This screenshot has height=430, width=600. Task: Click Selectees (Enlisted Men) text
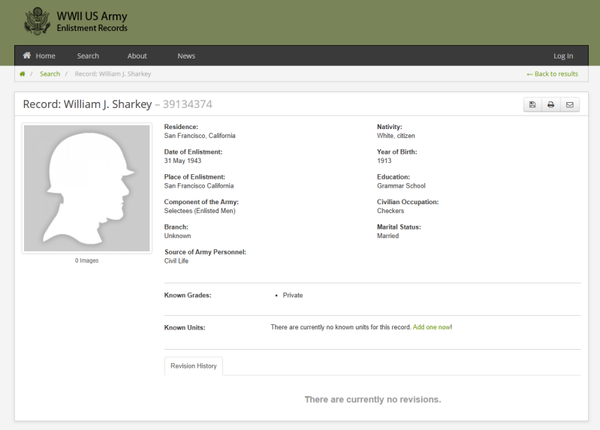pyautogui.click(x=200, y=211)
